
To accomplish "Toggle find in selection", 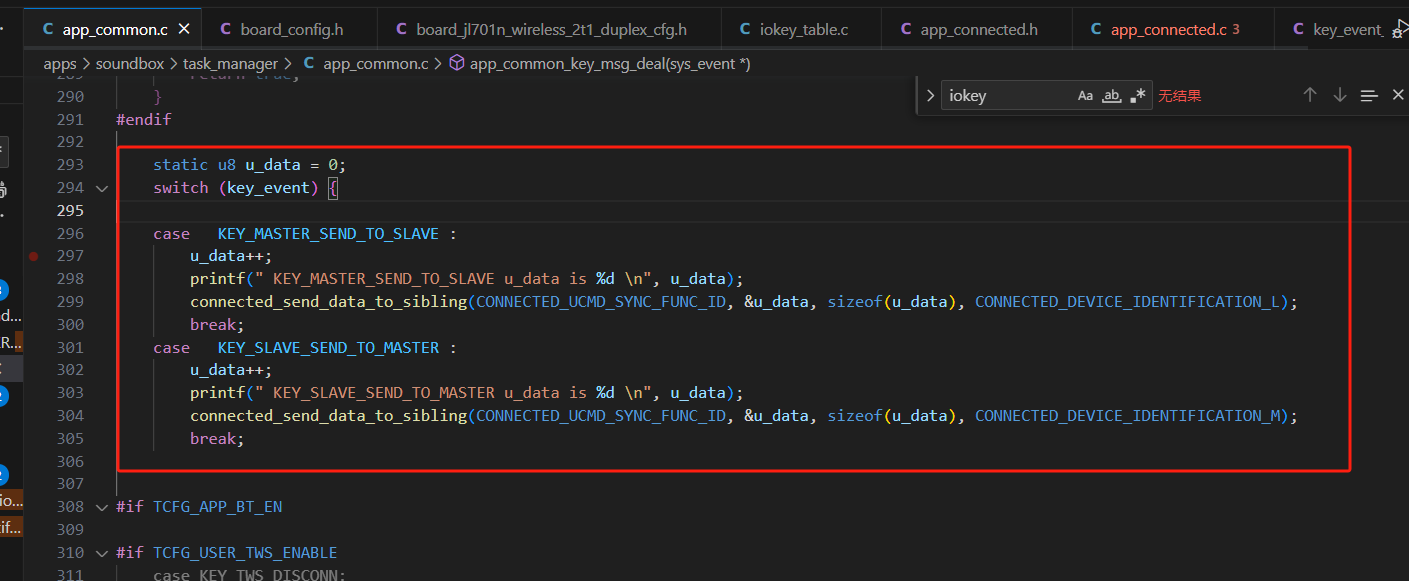I will point(1369,95).
